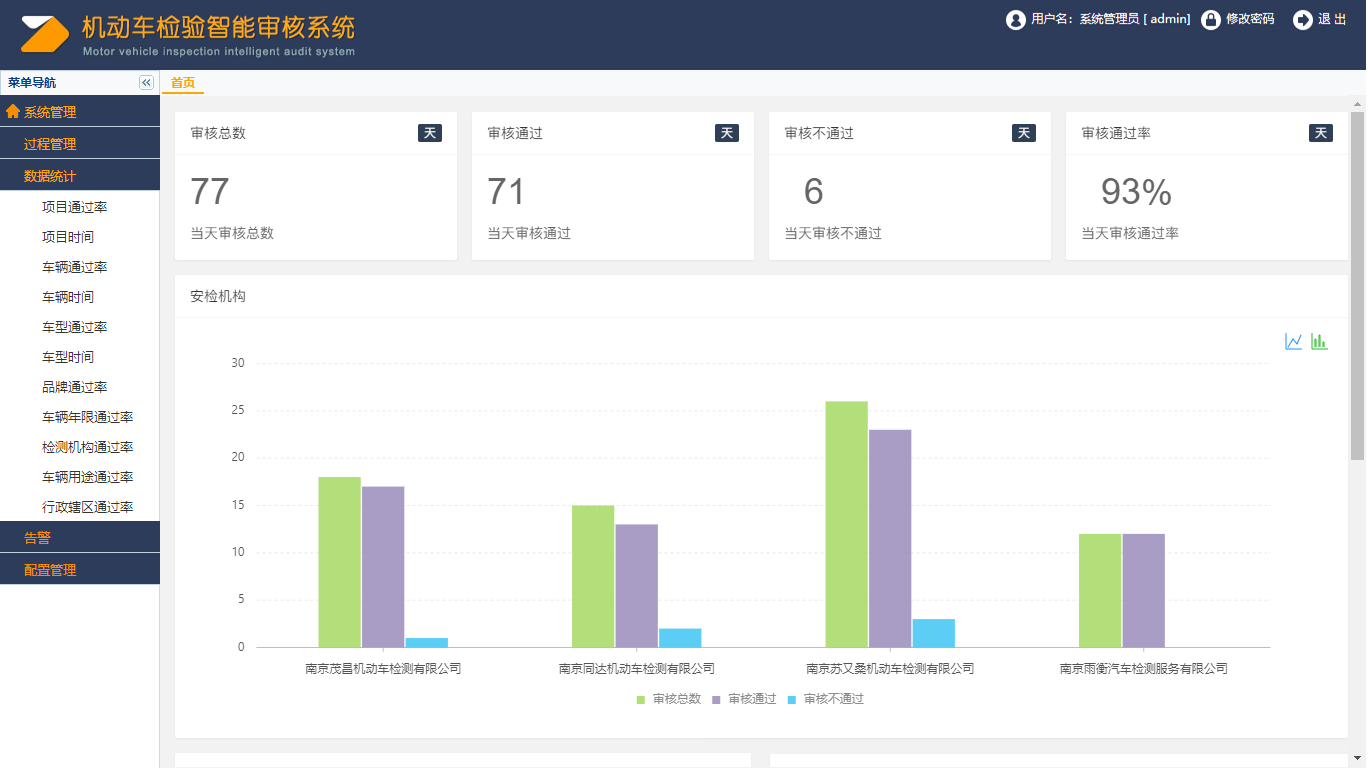
Task: Click the 修改密码 link
Action: pos(1250,19)
